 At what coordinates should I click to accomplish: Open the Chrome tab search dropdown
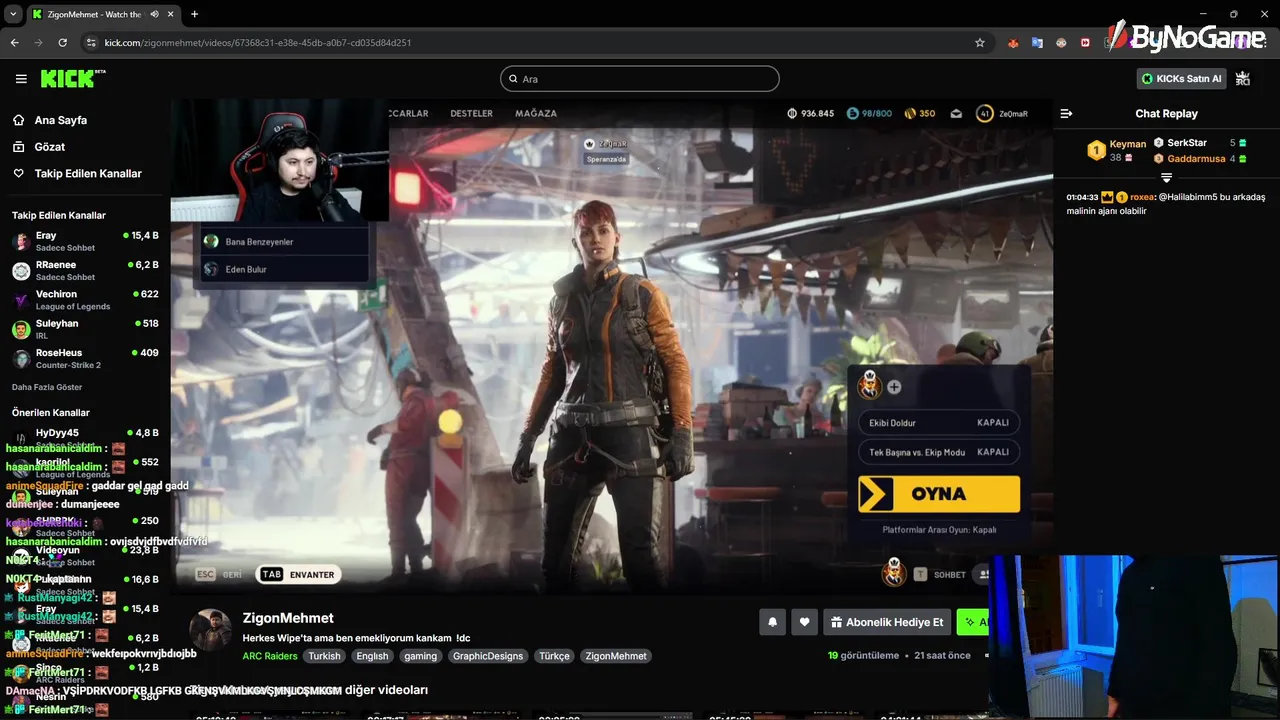(13, 14)
